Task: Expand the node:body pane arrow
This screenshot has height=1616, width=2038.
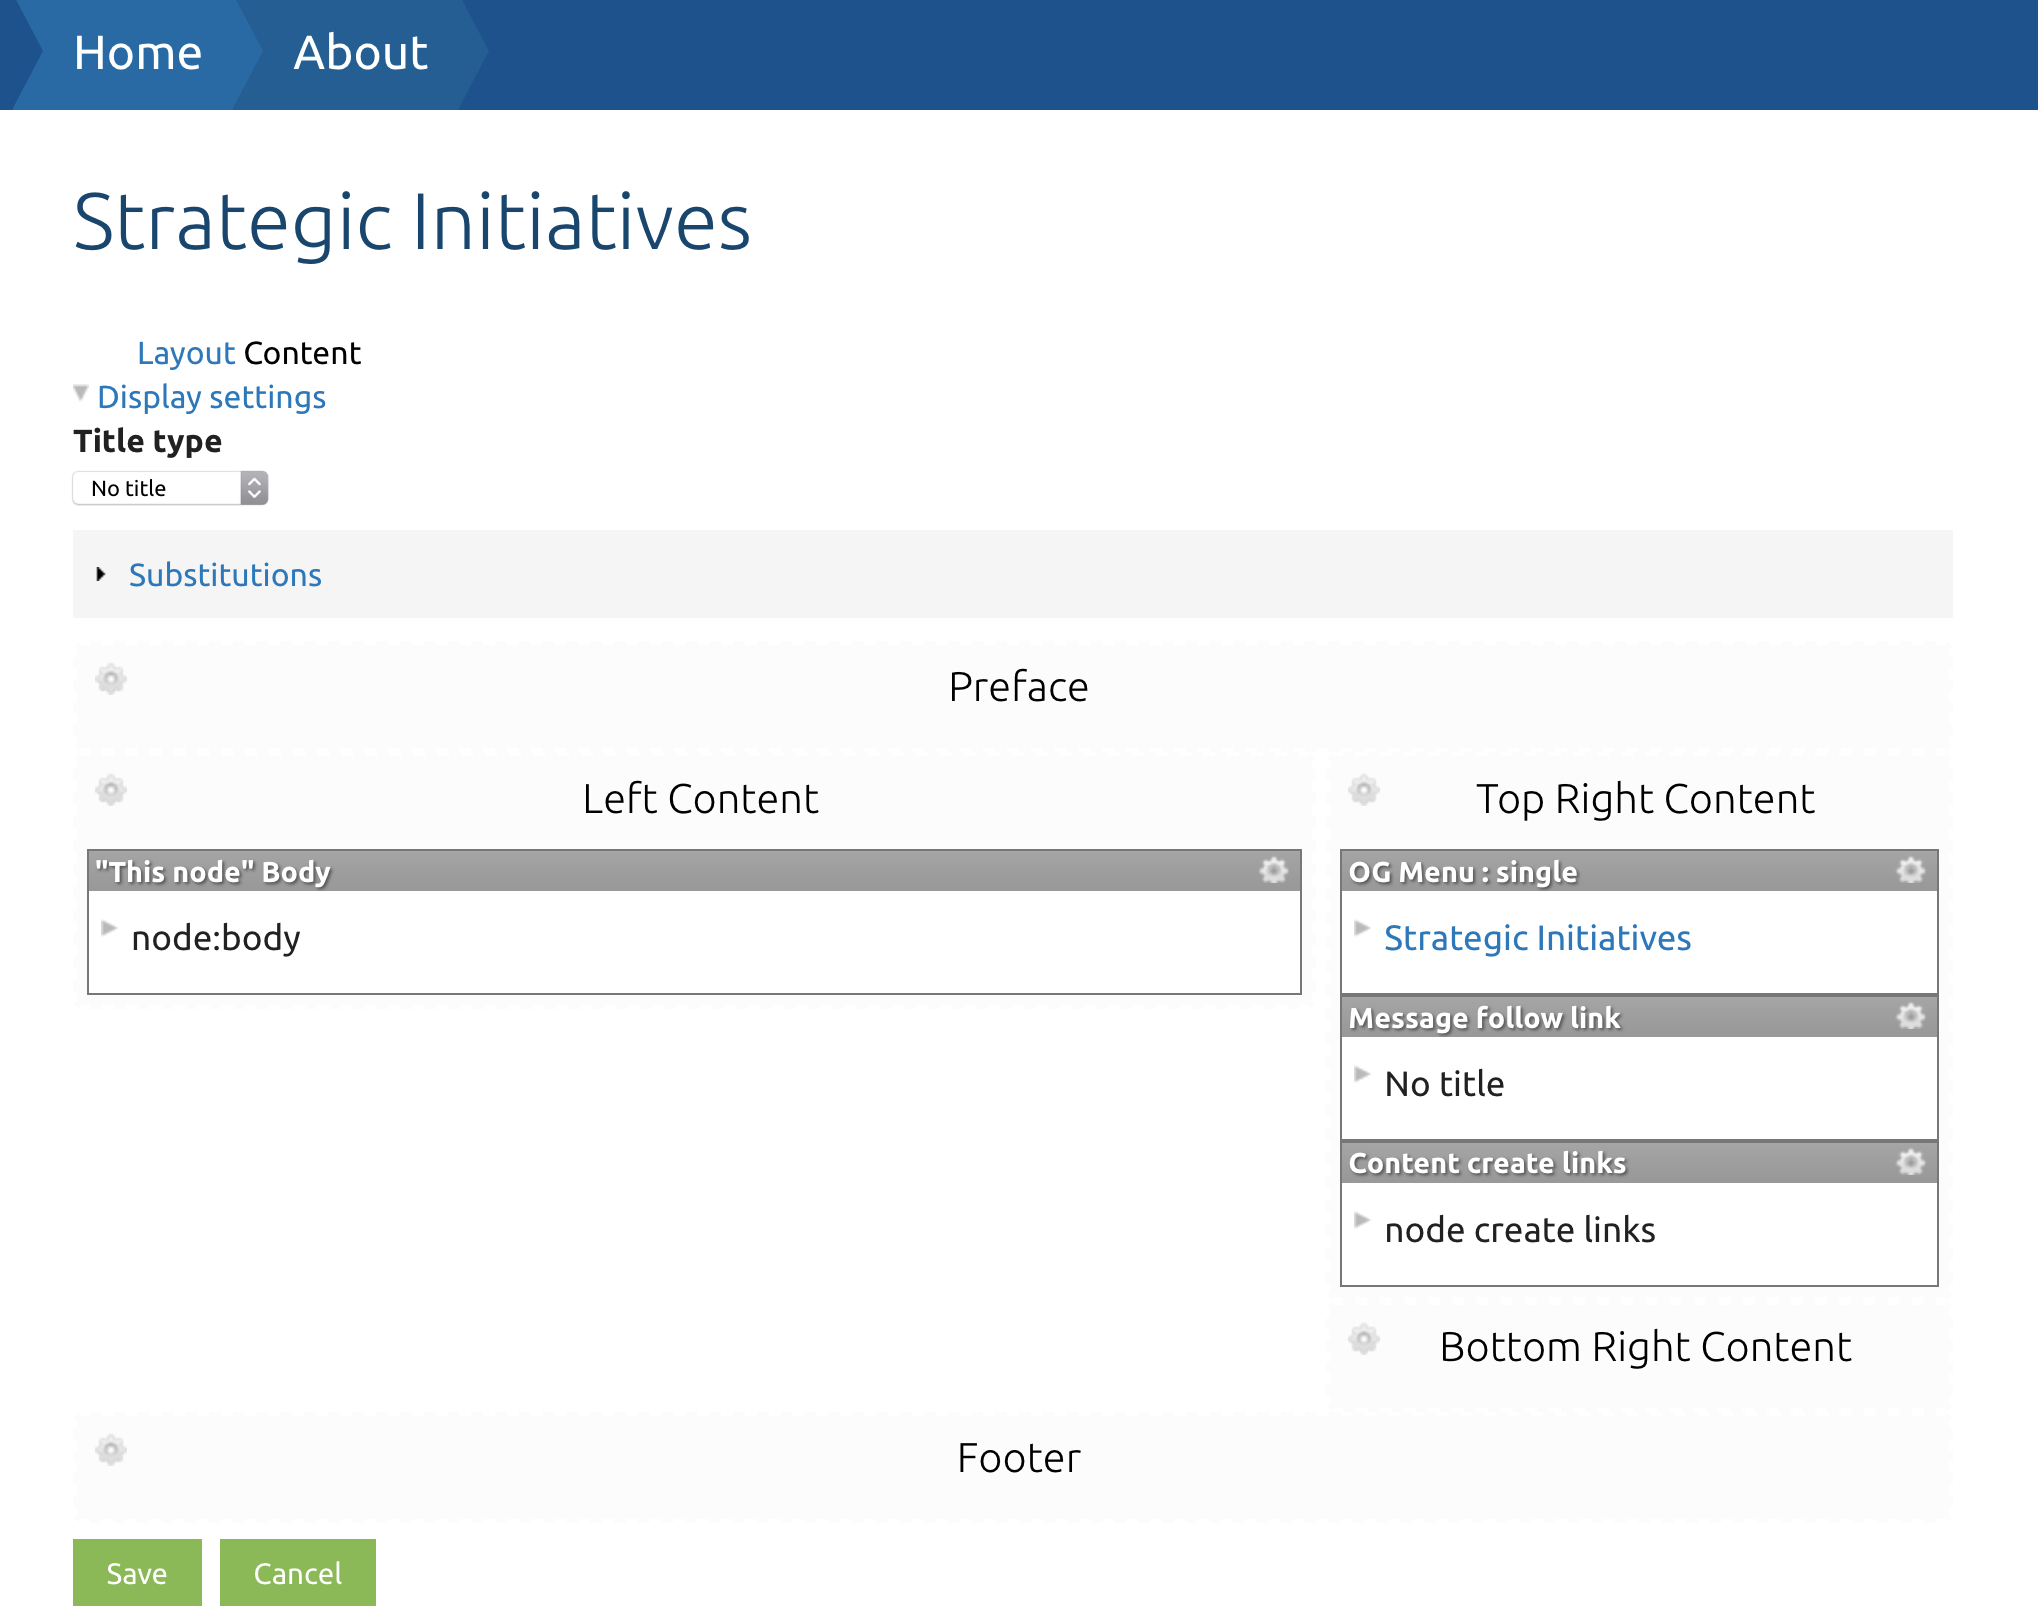Action: tap(109, 928)
